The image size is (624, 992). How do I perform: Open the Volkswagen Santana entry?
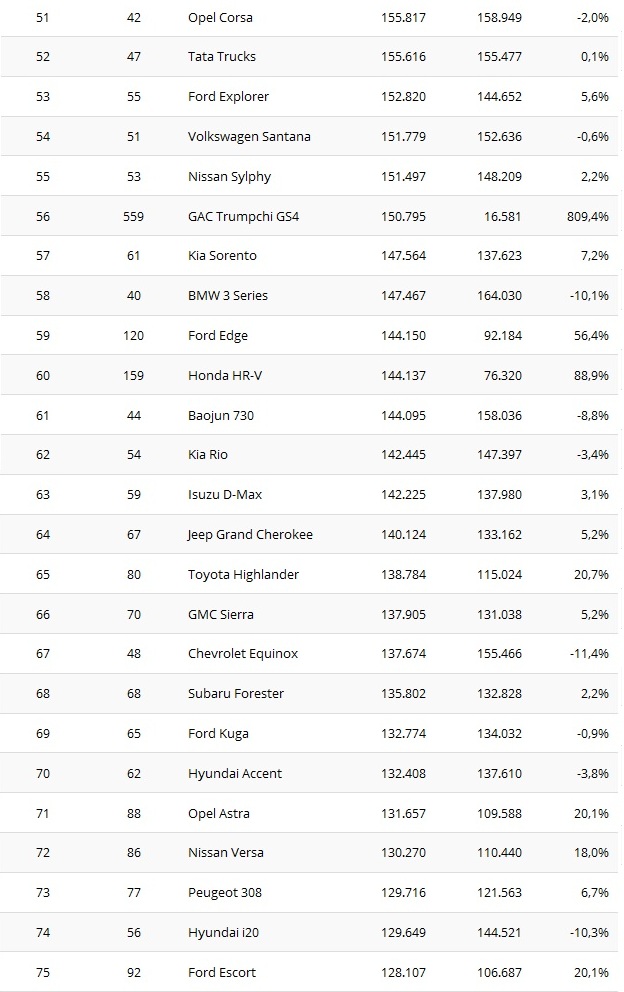click(249, 136)
